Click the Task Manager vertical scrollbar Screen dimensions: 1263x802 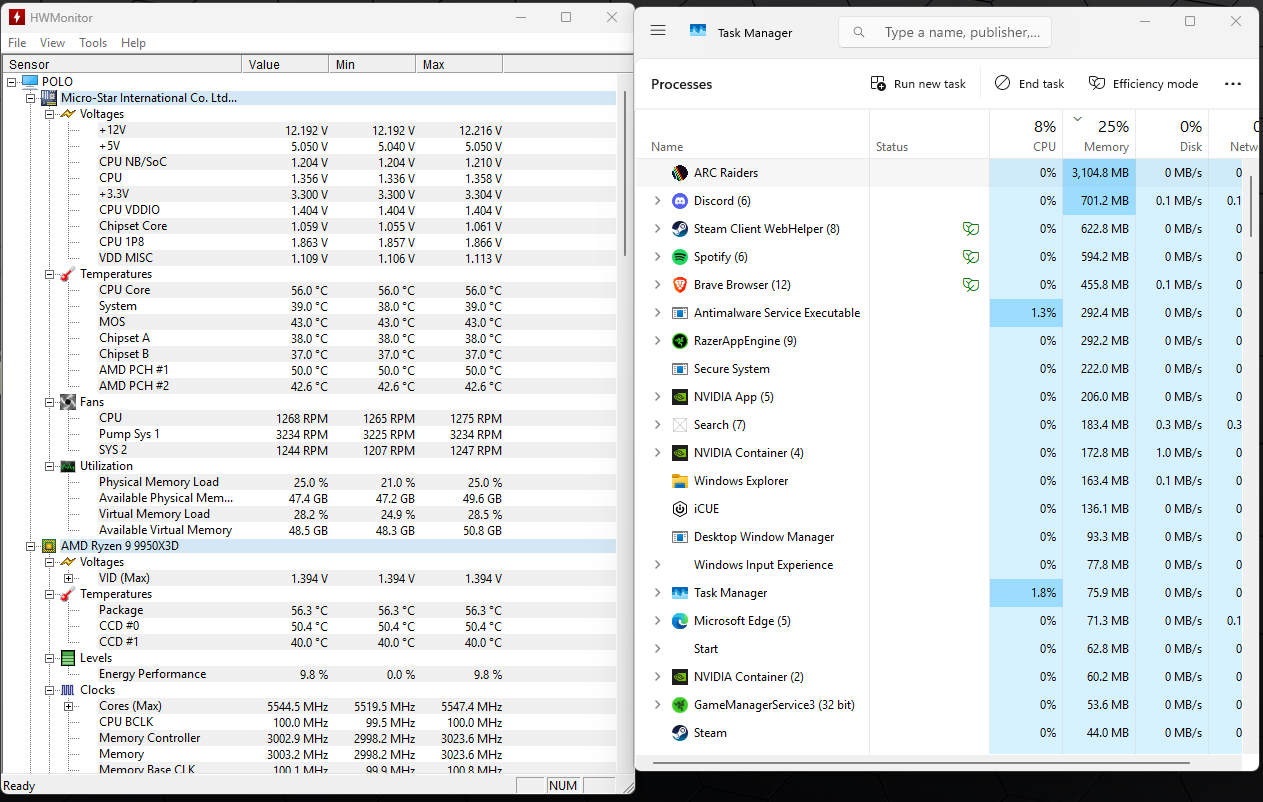click(x=1253, y=207)
